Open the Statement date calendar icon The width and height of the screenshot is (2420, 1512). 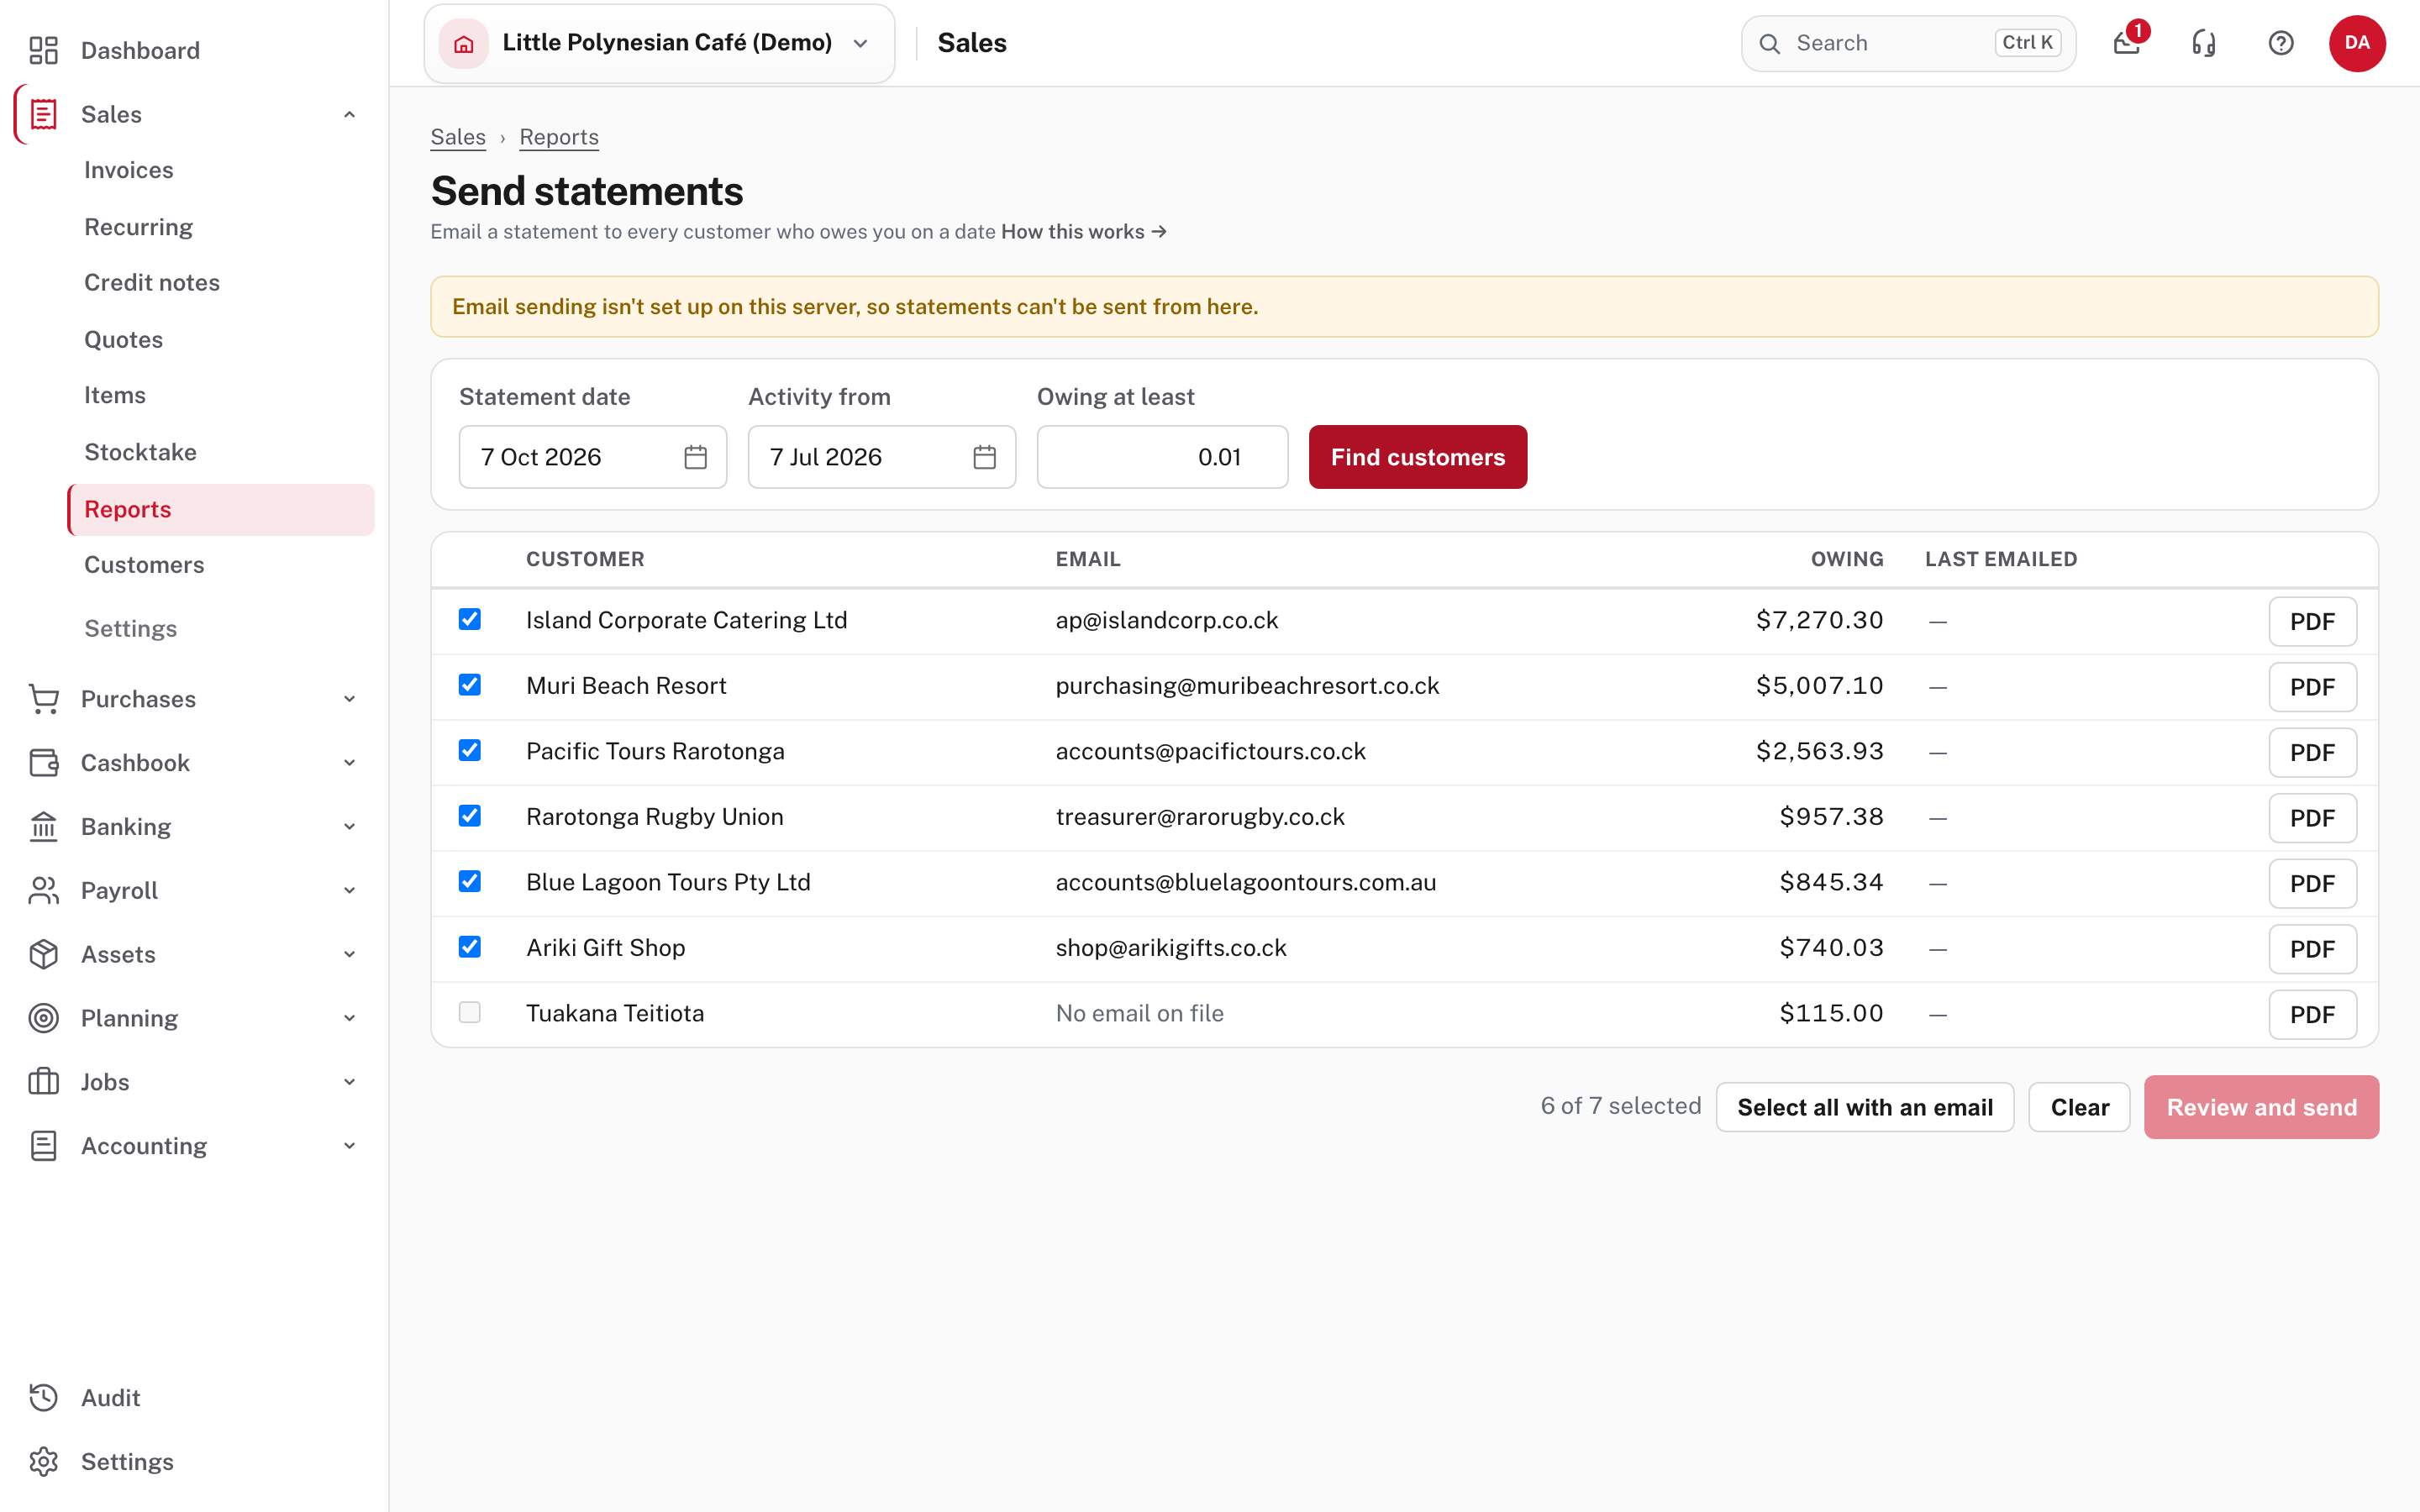coord(696,457)
